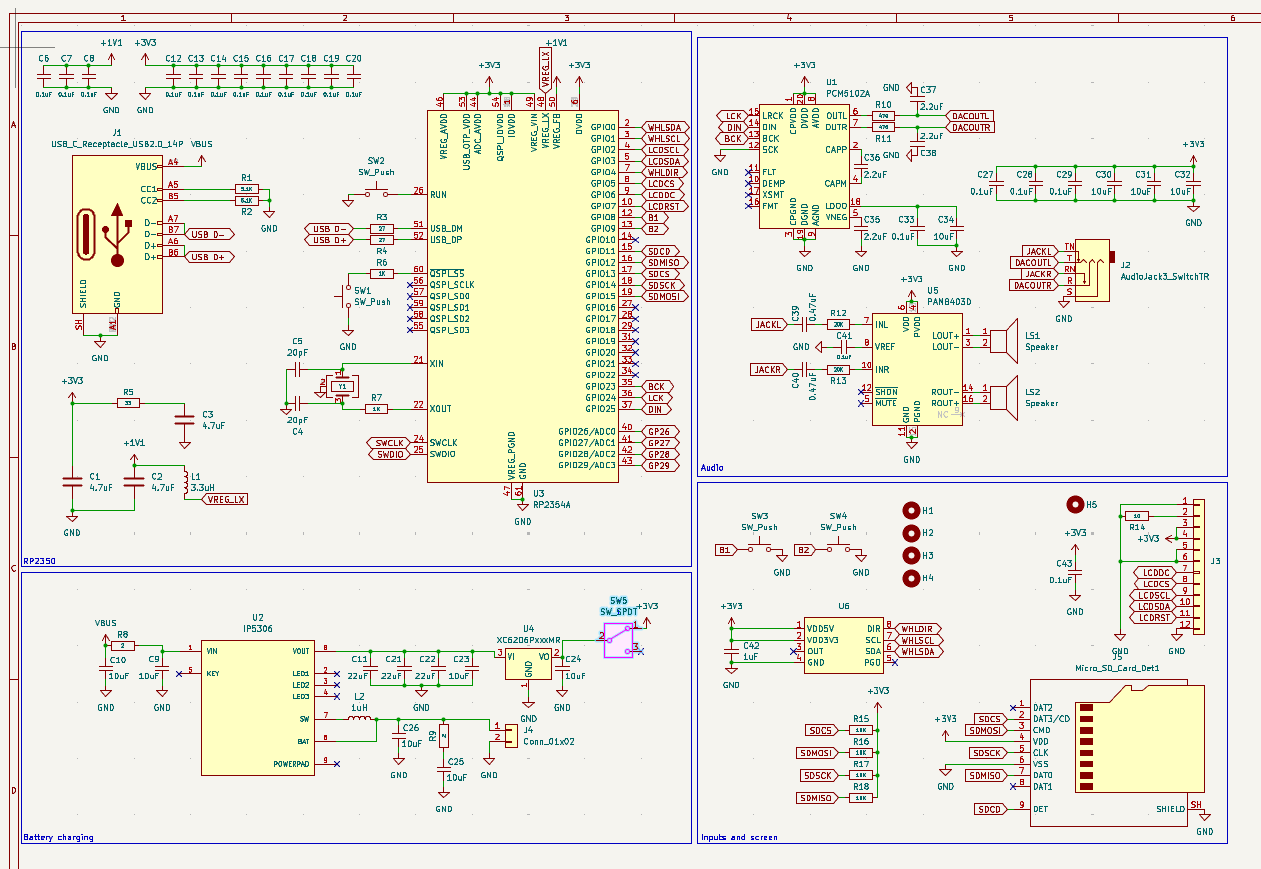Select the IP5306 U2 charger chip

(258, 708)
